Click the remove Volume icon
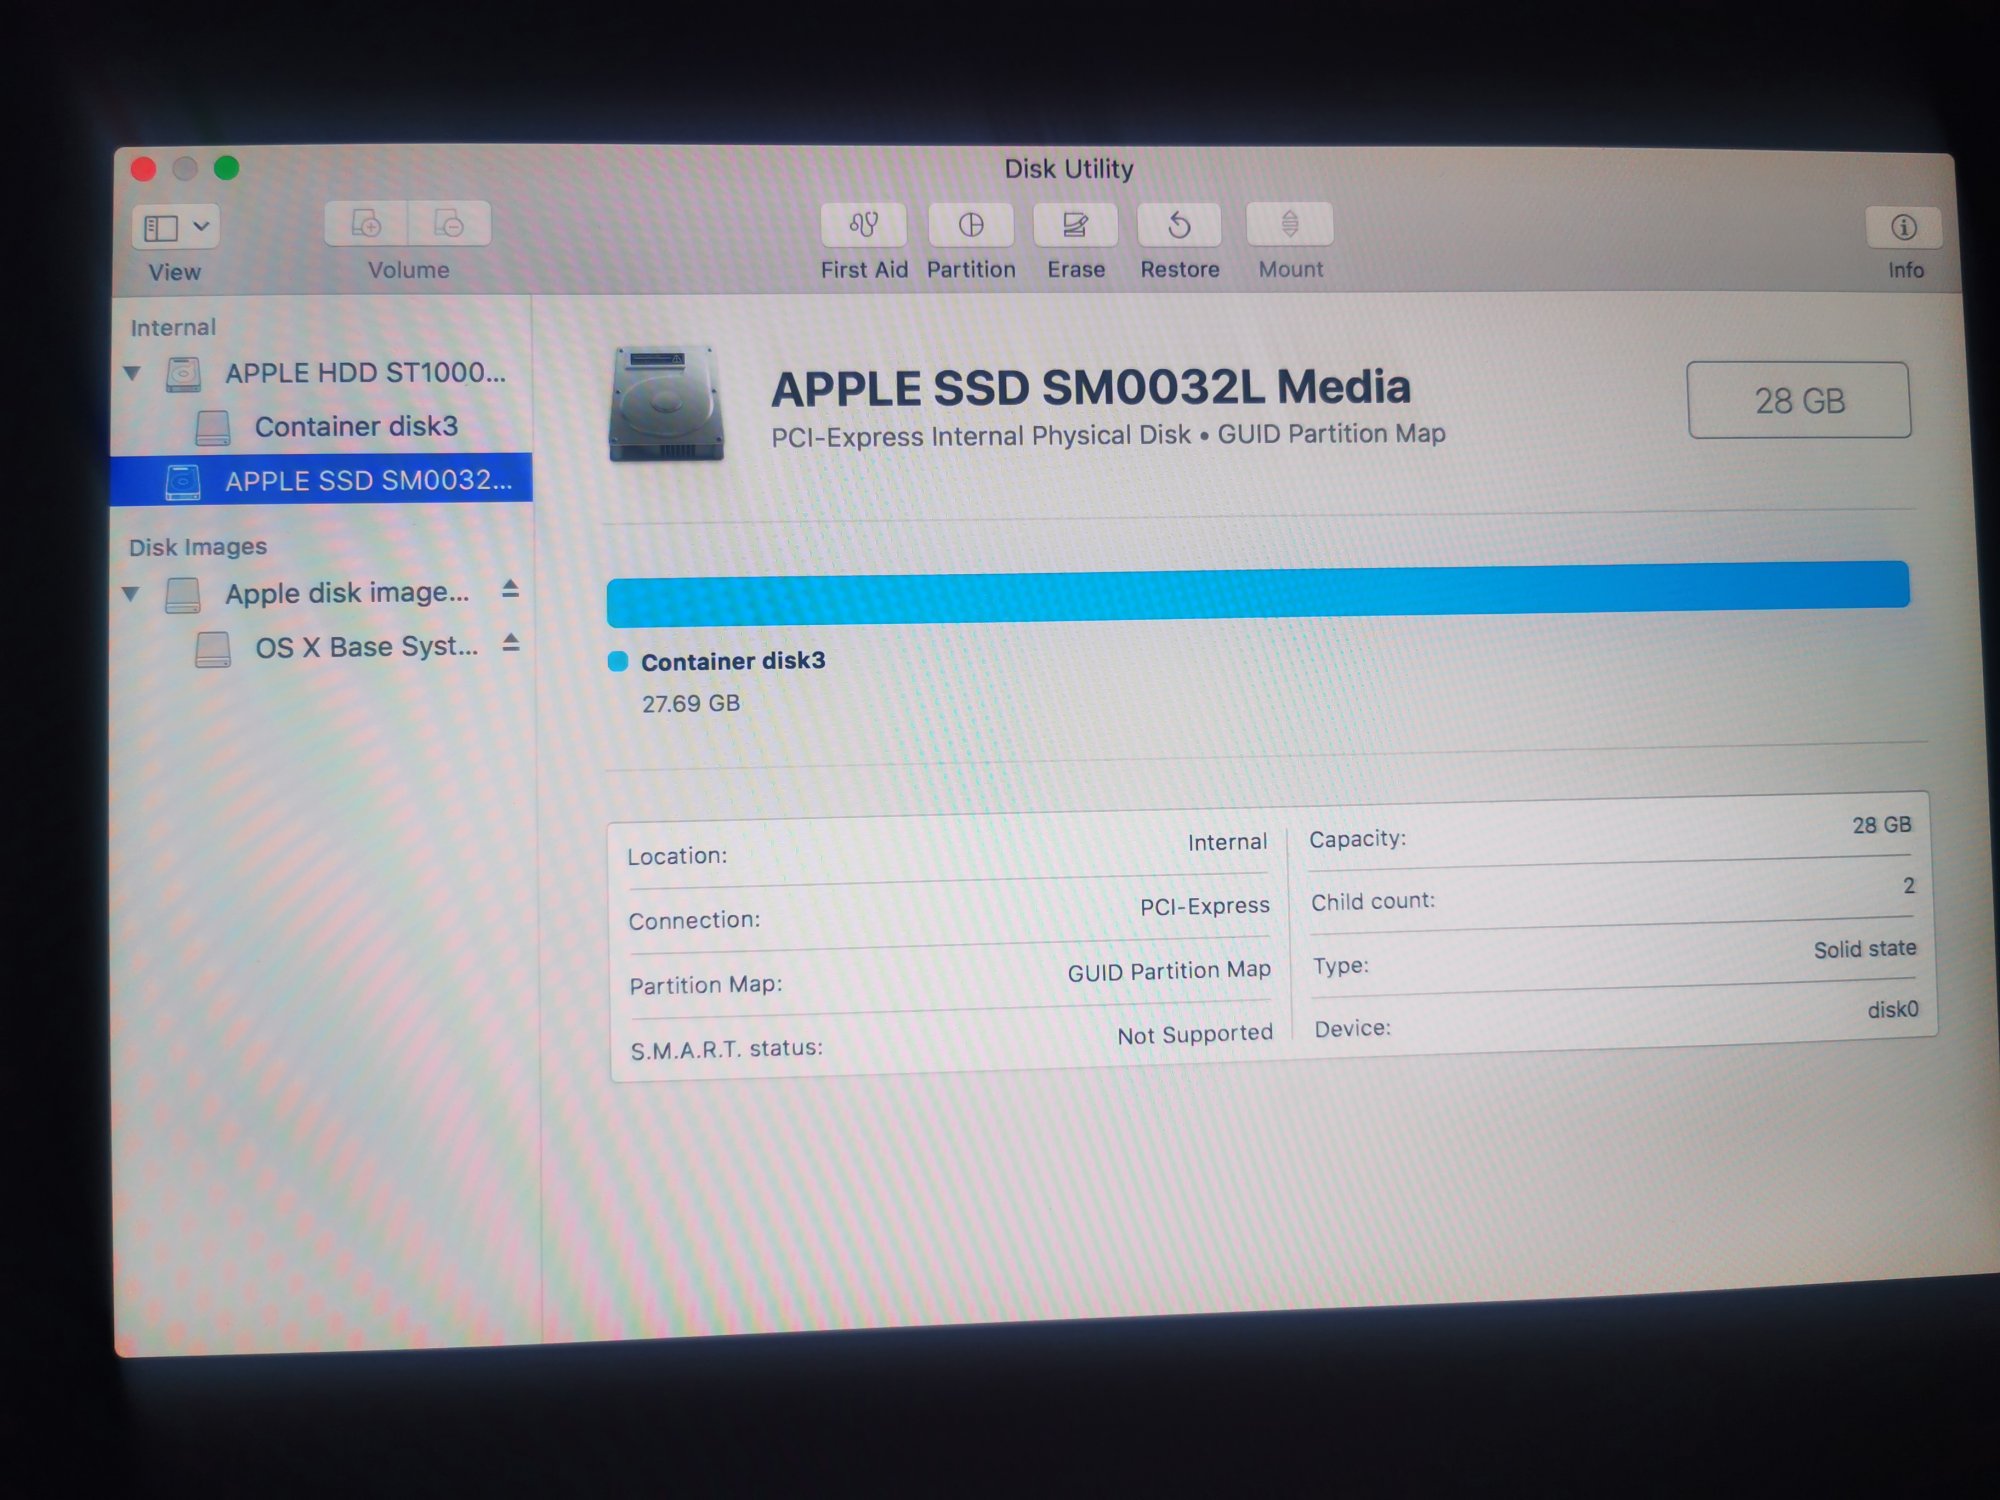Viewport: 2000px width, 1500px height. click(449, 224)
